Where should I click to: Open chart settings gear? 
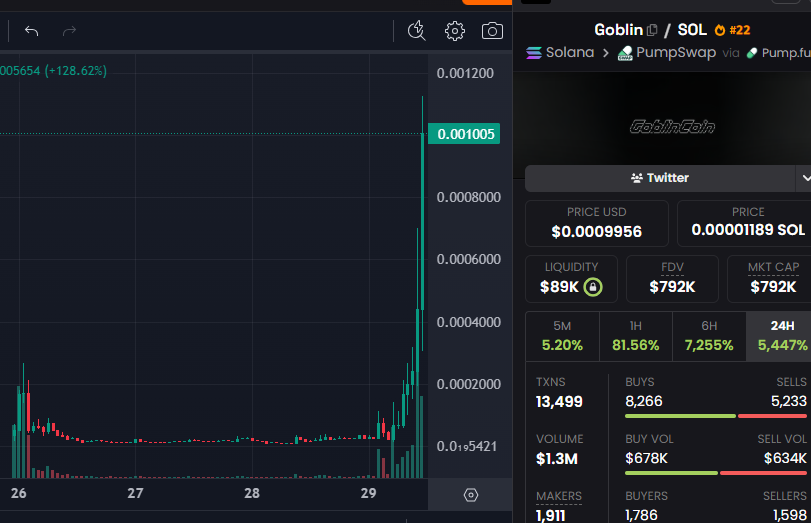455,31
